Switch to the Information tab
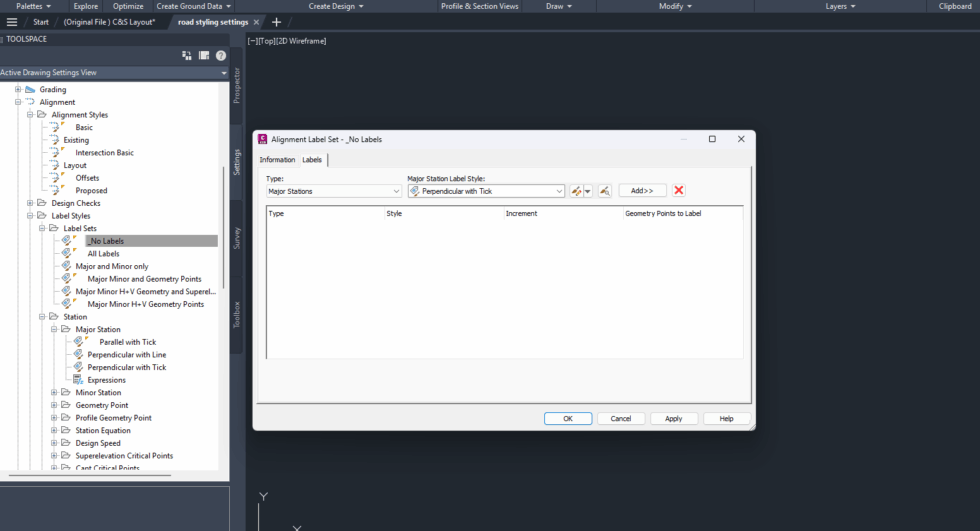This screenshot has height=531, width=980. coord(277,160)
